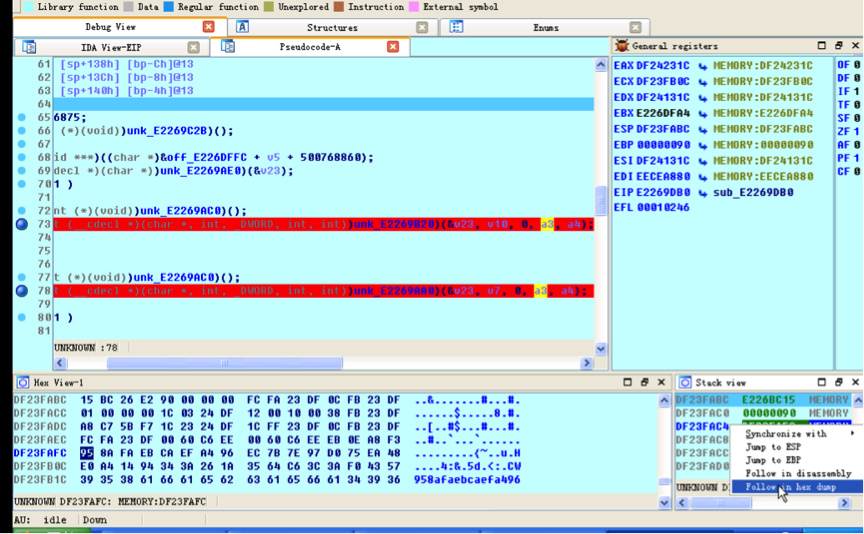Click pseudocode horizontal scroll left arrow

[60, 363]
